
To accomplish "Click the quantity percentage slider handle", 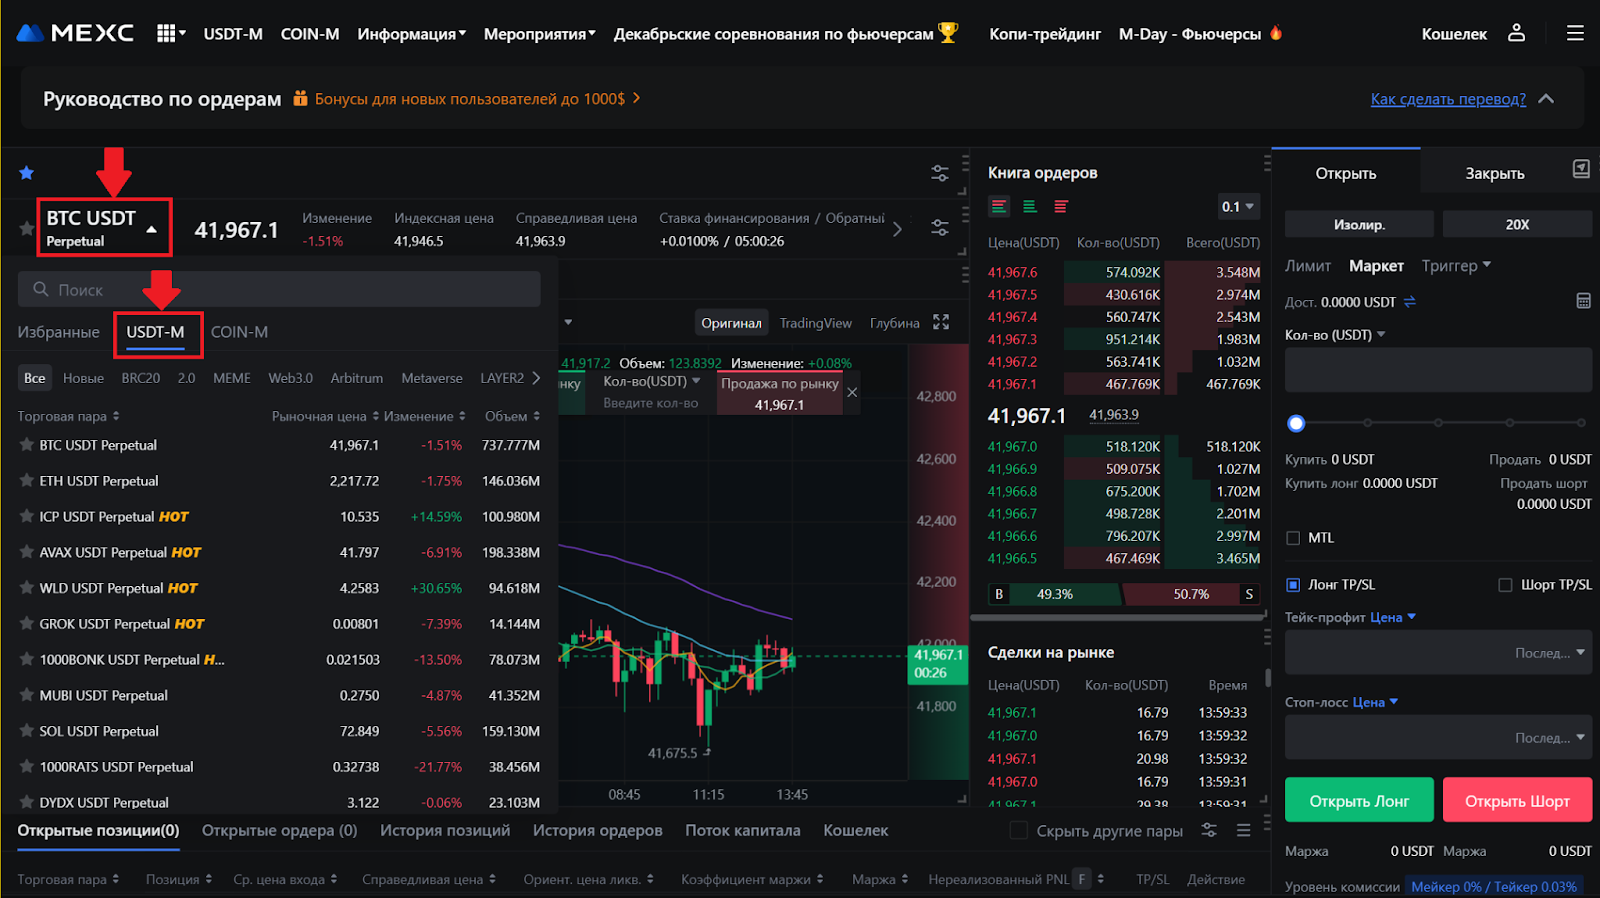I will (1296, 423).
